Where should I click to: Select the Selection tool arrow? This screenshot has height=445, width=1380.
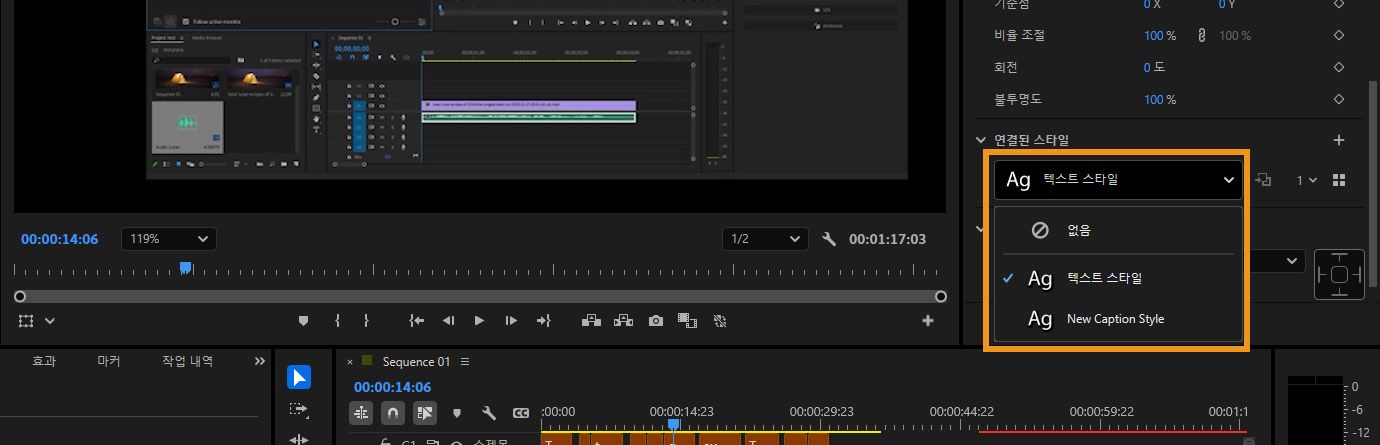[x=299, y=377]
